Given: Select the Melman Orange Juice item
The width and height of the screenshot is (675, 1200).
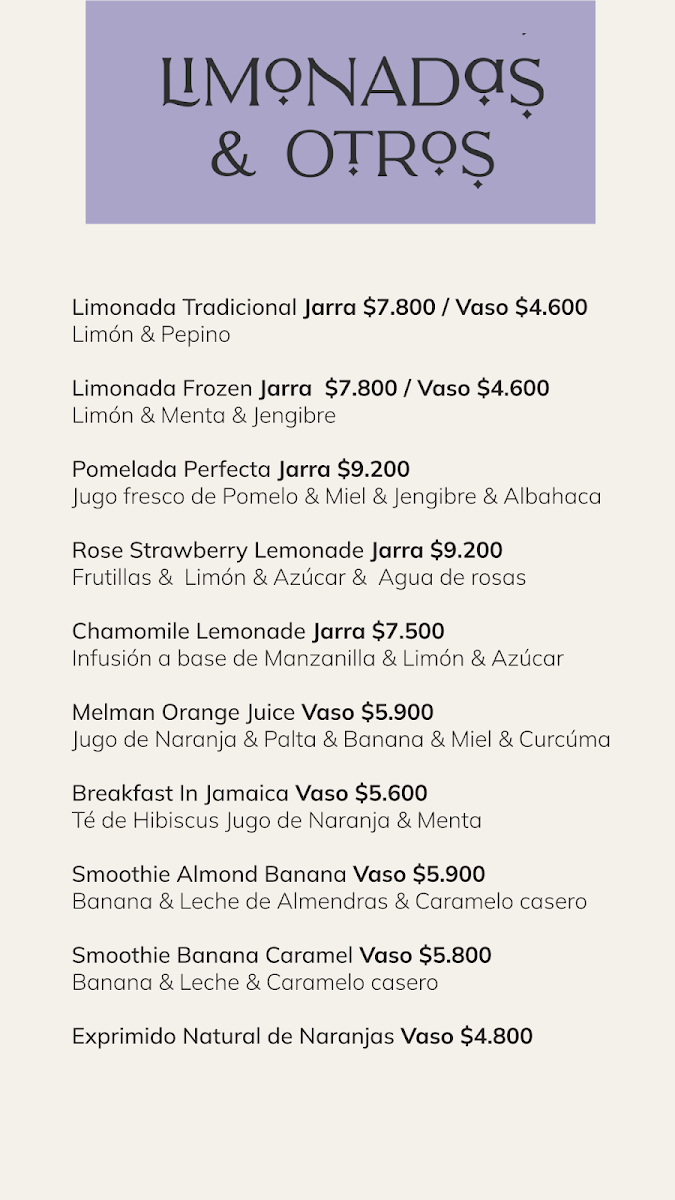Looking at the screenshot, I should pyautogui.click(x=253, y=712).
